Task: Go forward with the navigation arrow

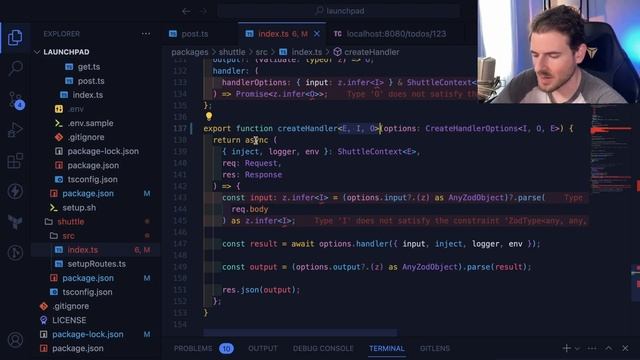Action: pyautogui.click(x=204, y=11)
